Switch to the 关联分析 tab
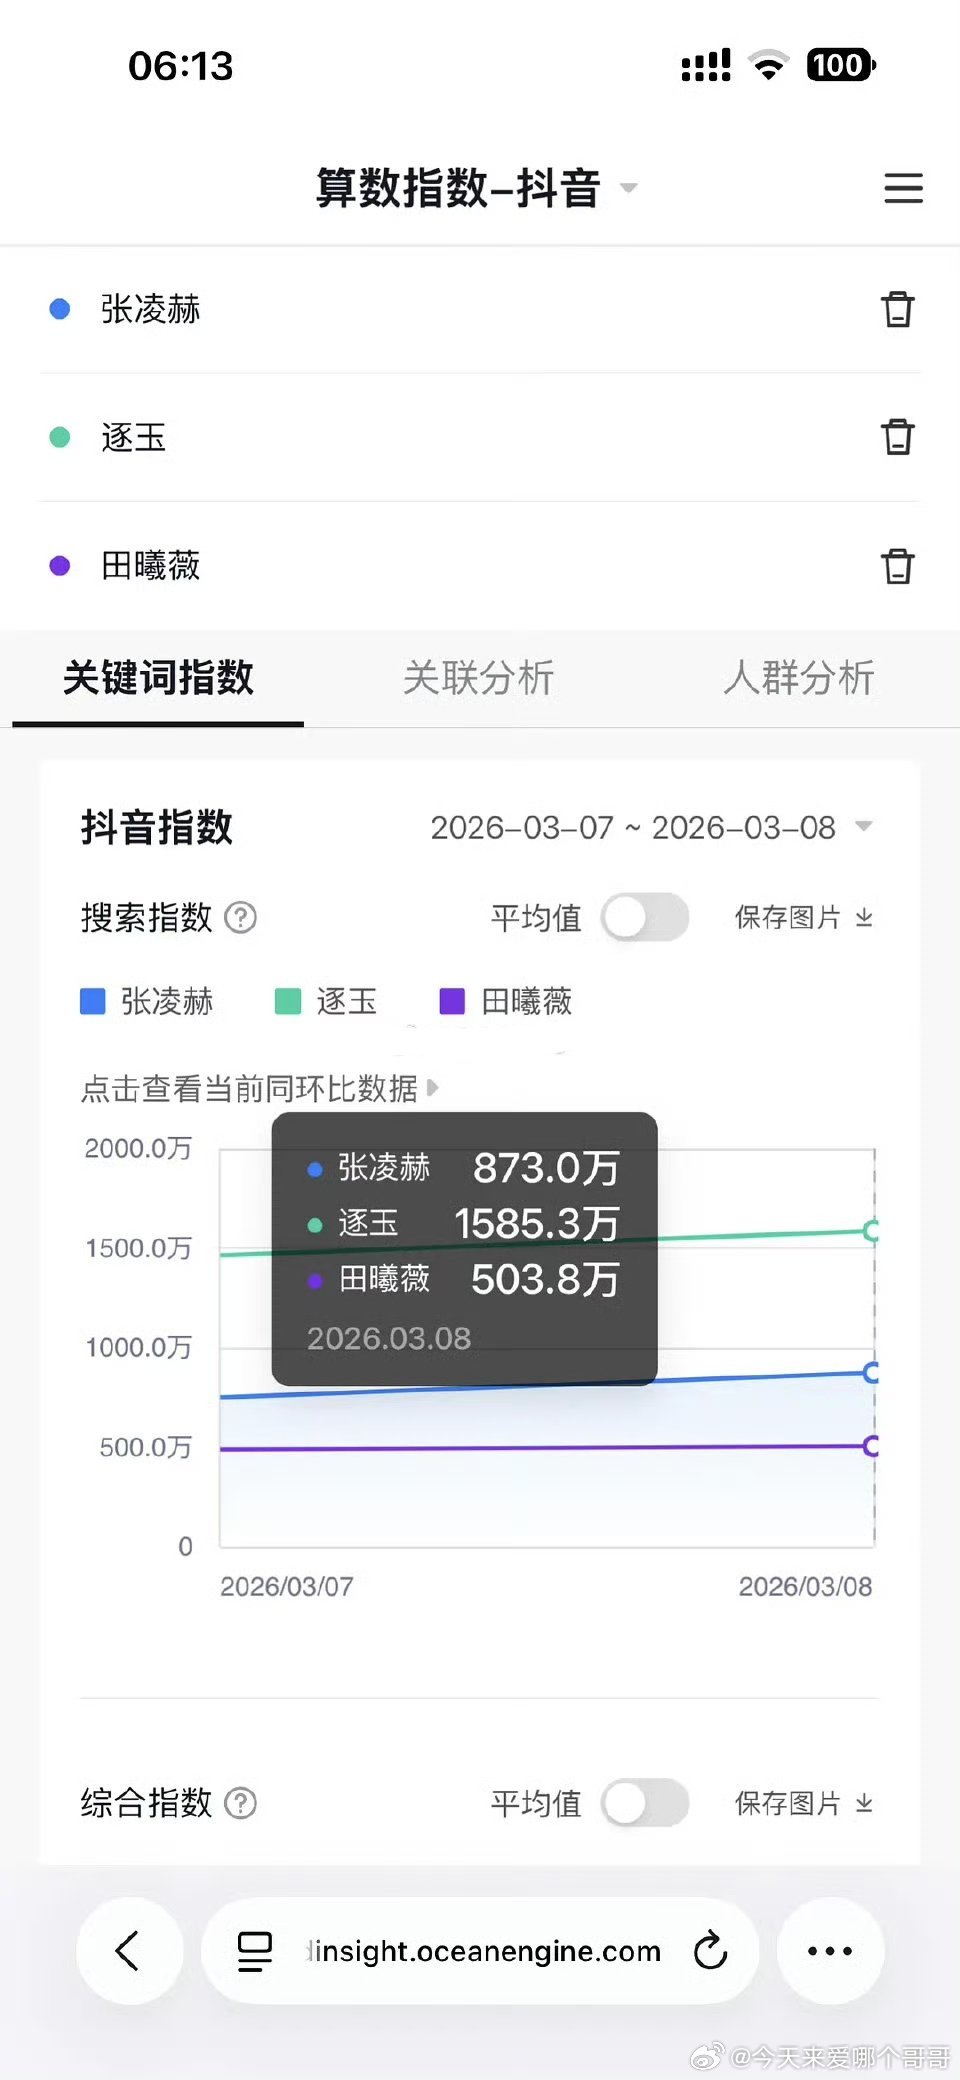 (x=478, y=678)
